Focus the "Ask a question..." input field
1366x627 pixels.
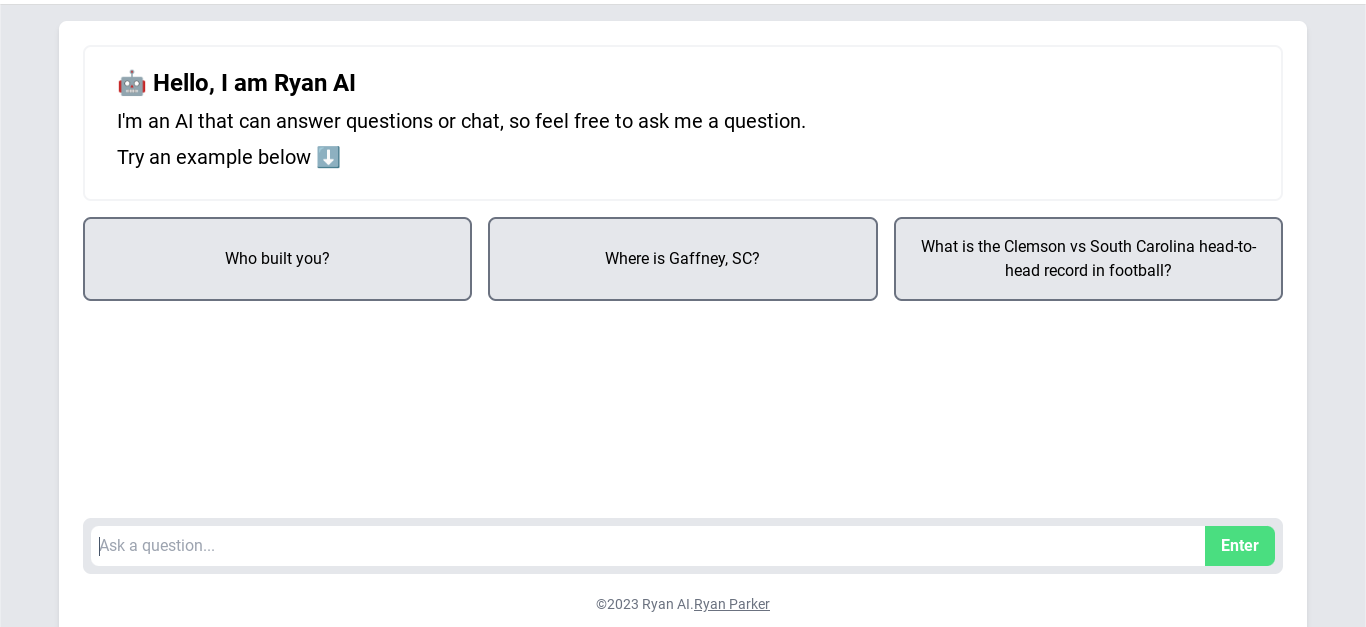tap(648, 546)
